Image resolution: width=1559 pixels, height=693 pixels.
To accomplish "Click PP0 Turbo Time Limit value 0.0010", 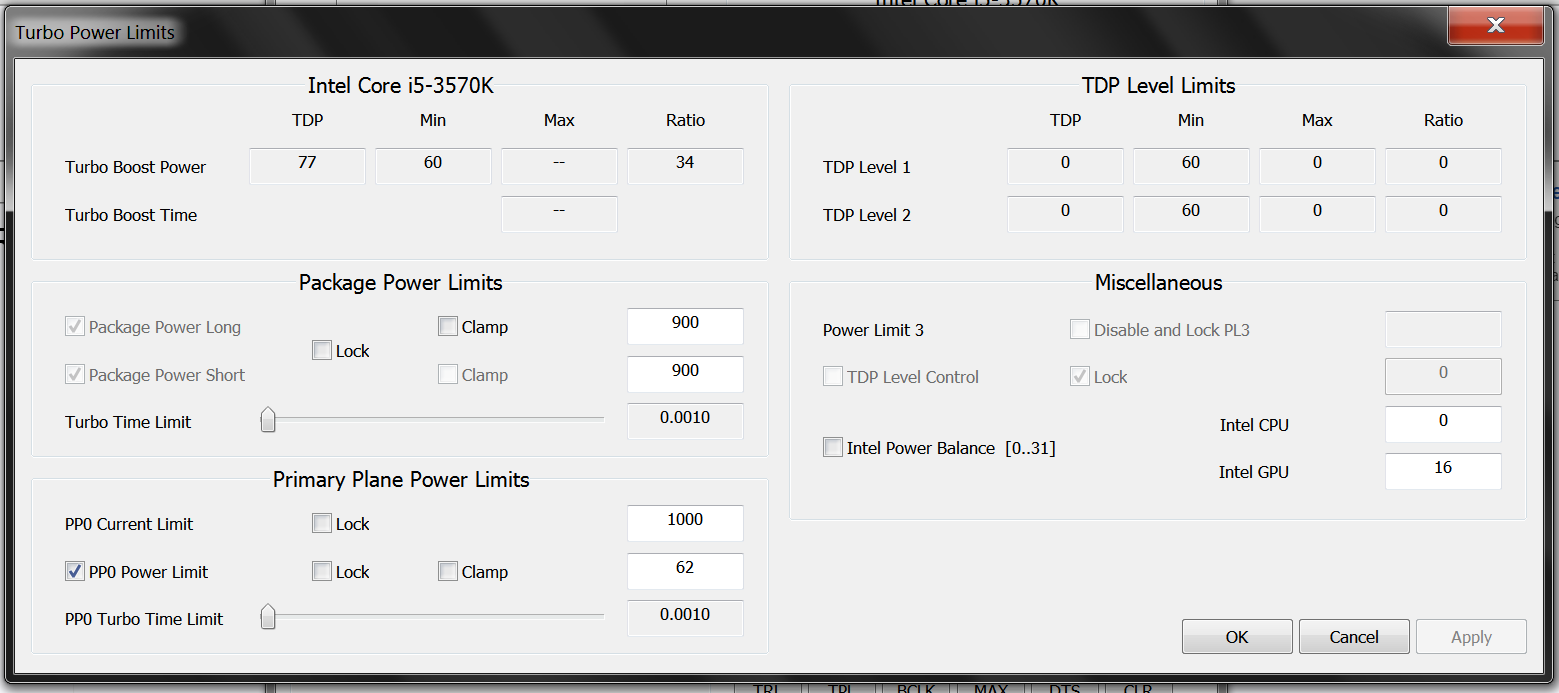I will (685, 618).
